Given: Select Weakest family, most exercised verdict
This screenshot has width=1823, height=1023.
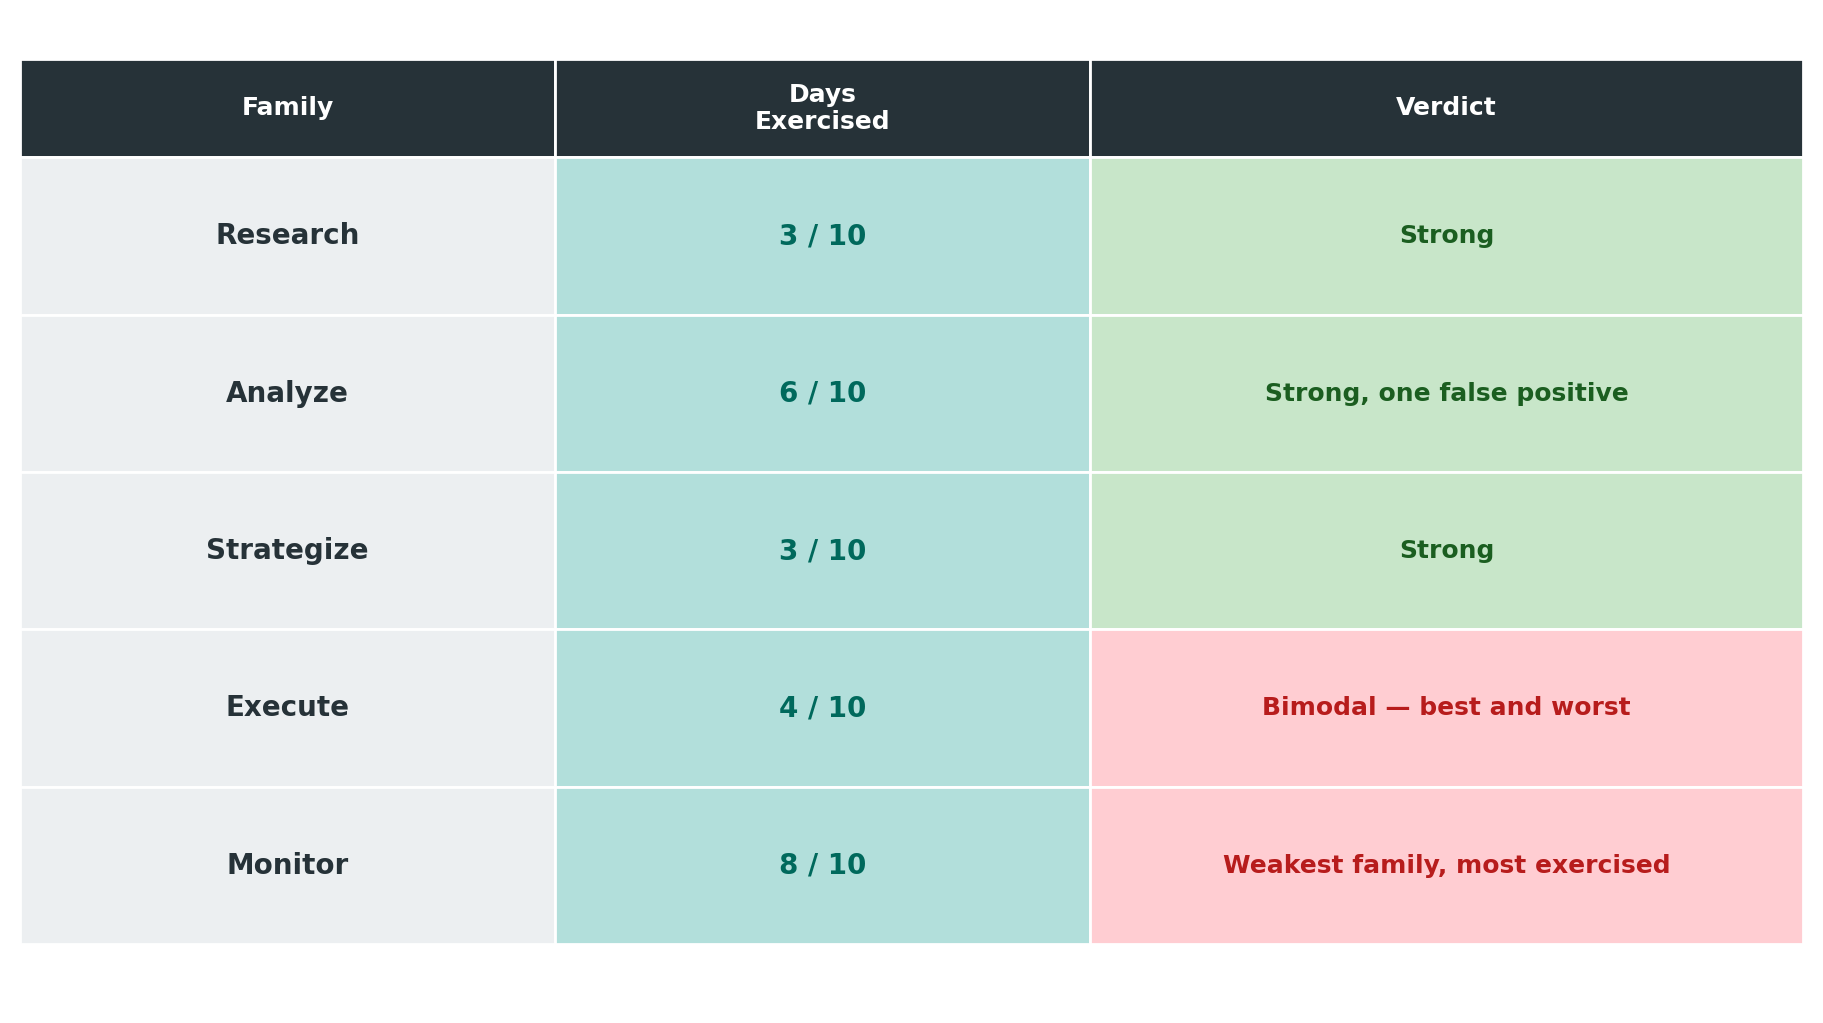Looking at the screenshot, I should [x=1446, y=866].
